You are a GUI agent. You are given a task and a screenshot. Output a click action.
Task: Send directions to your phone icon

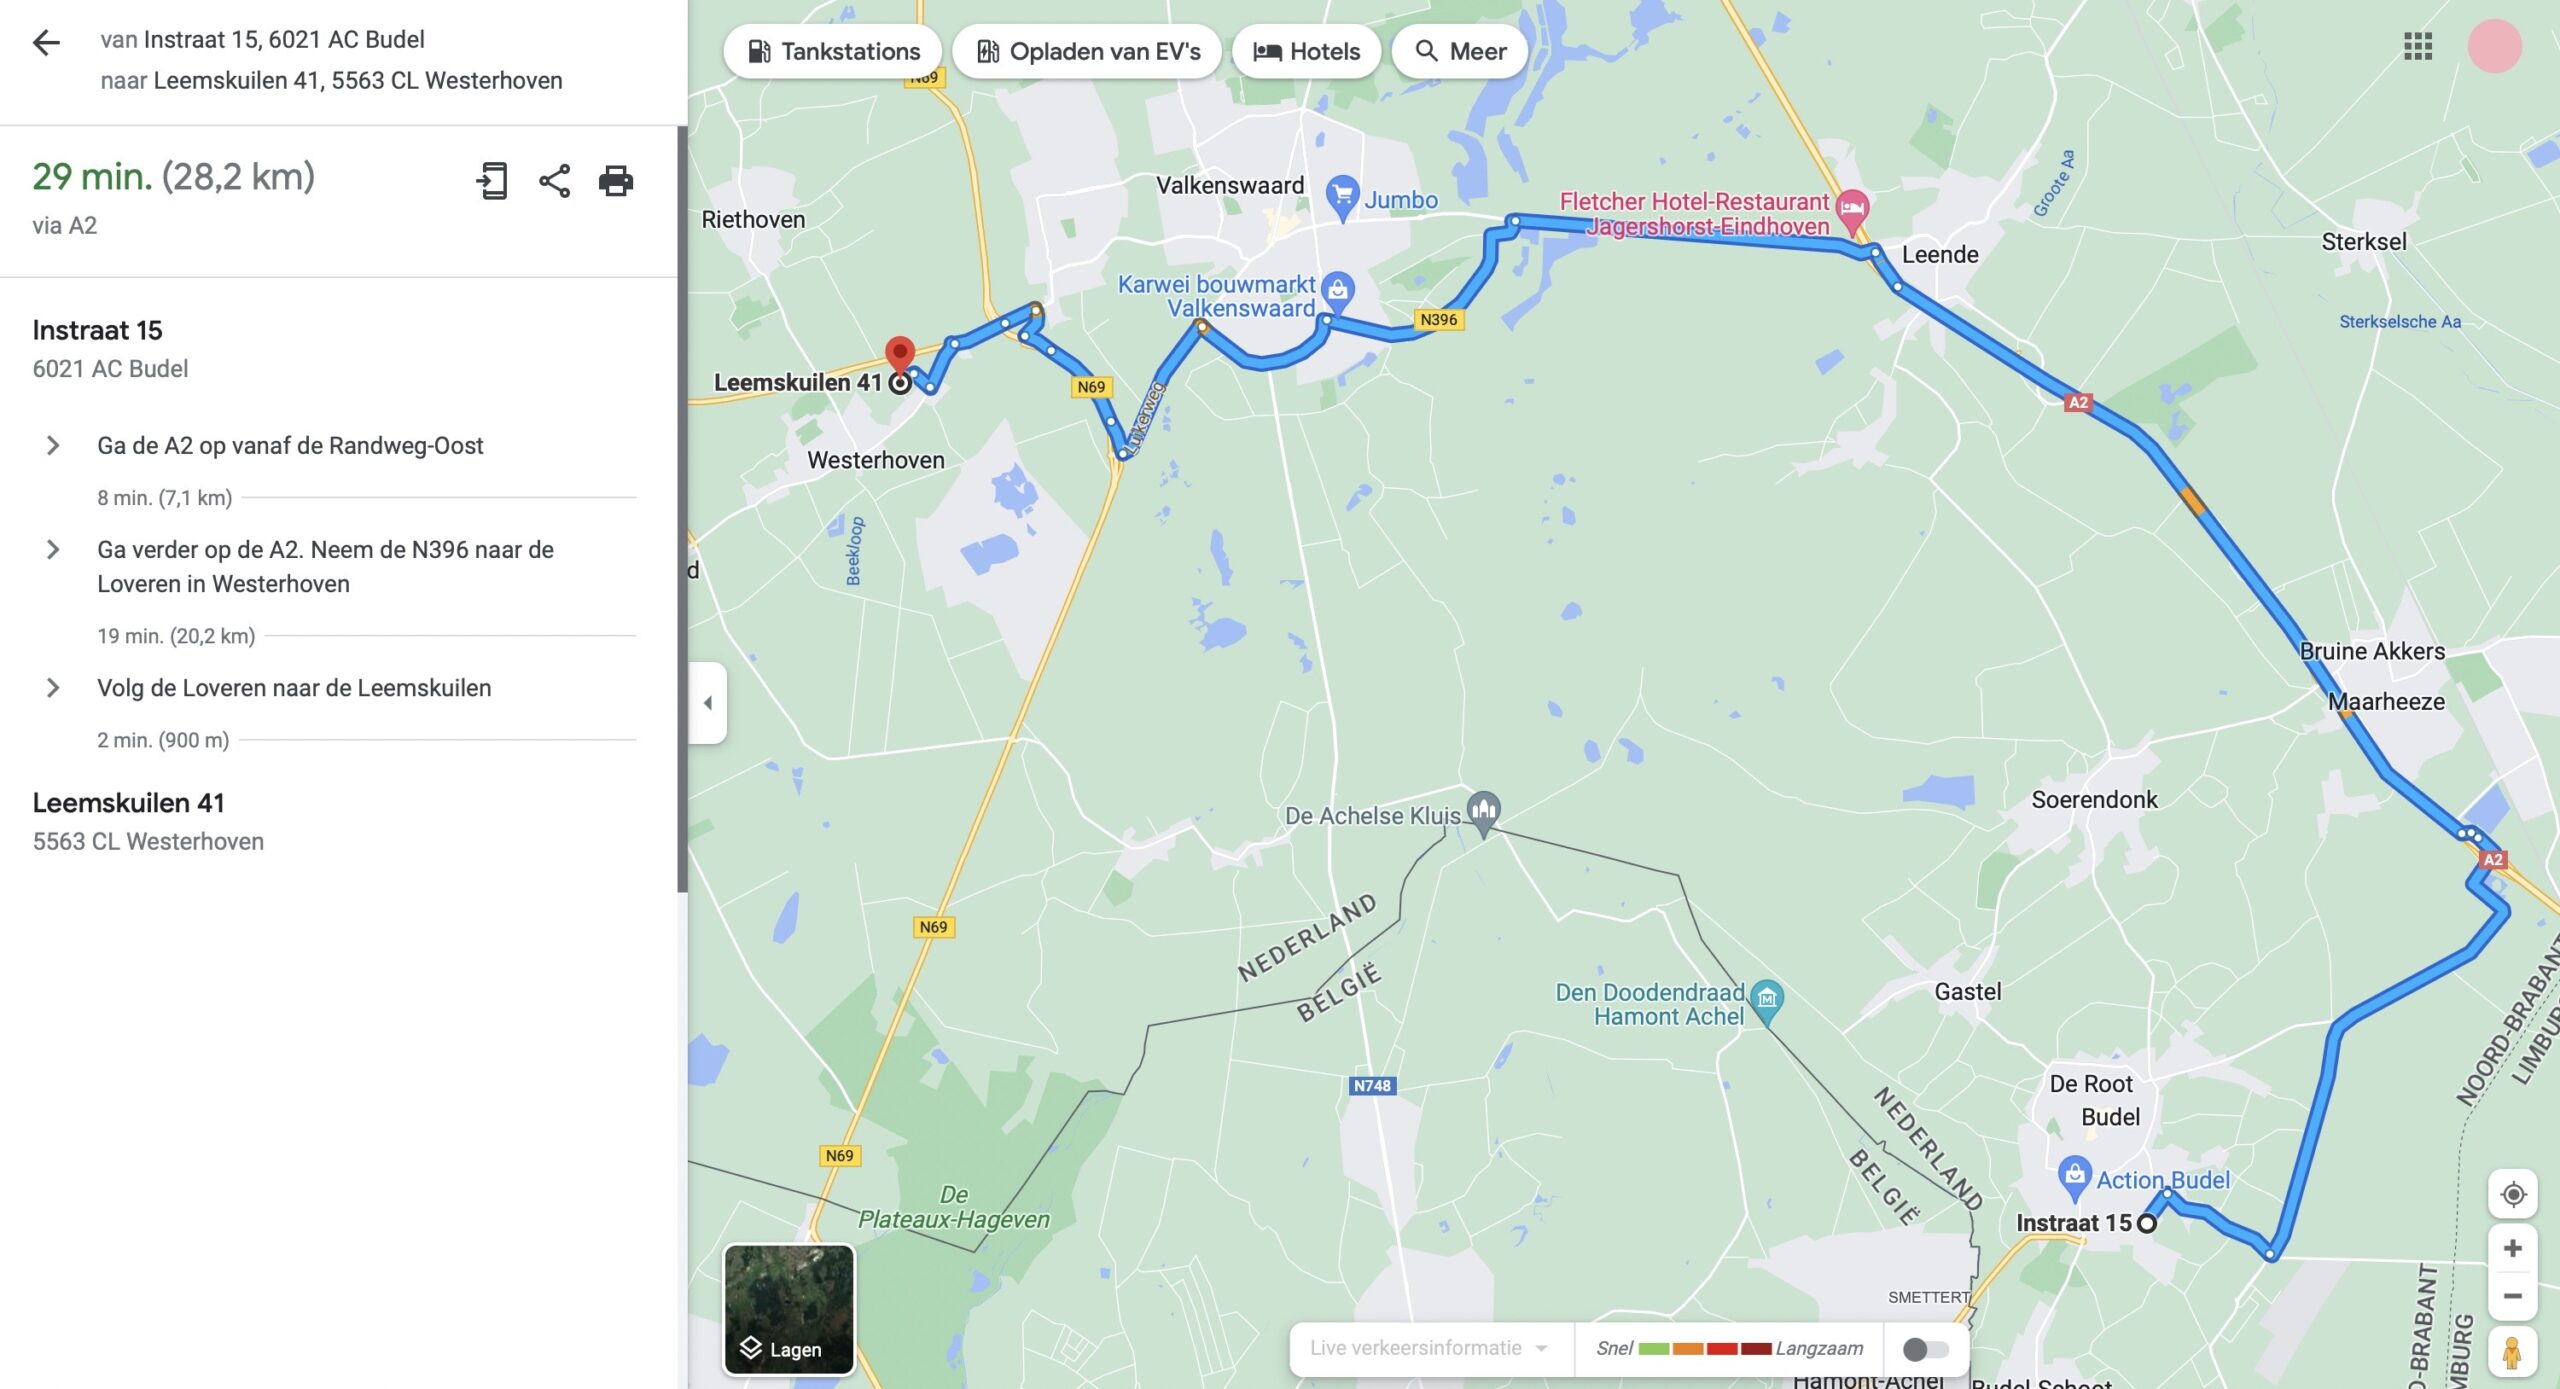point(492,181)
